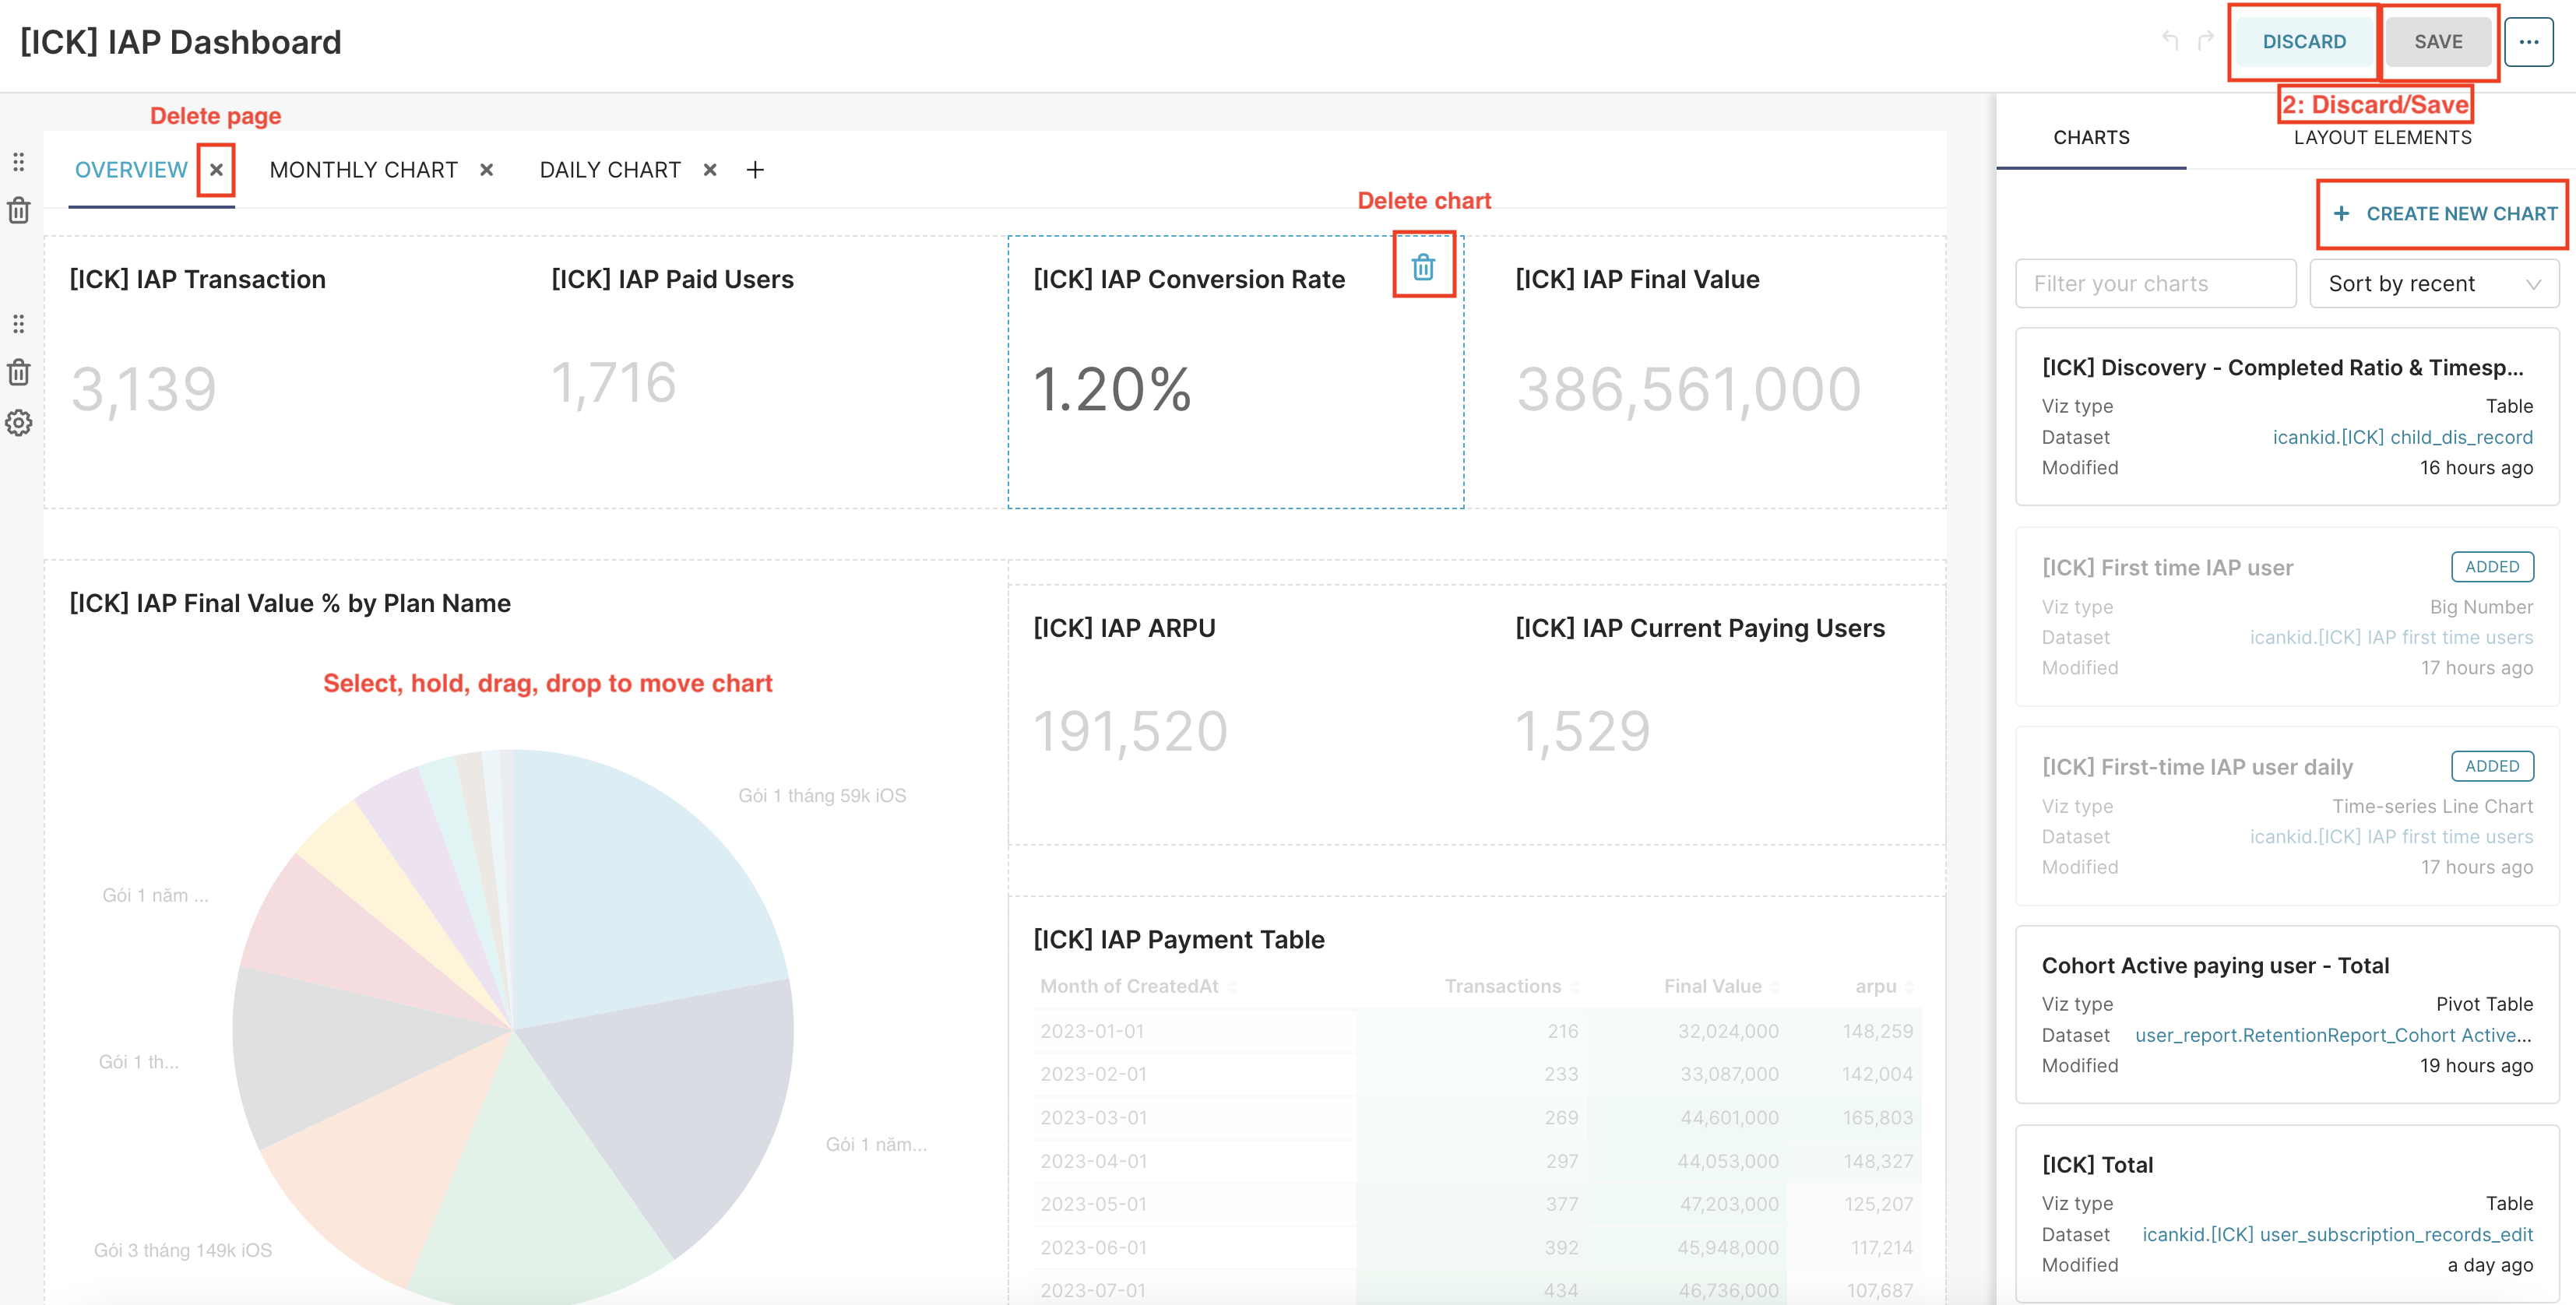
Task: Click the DISCARD button
Action: pyautogui.click(x=2303, y=42)
